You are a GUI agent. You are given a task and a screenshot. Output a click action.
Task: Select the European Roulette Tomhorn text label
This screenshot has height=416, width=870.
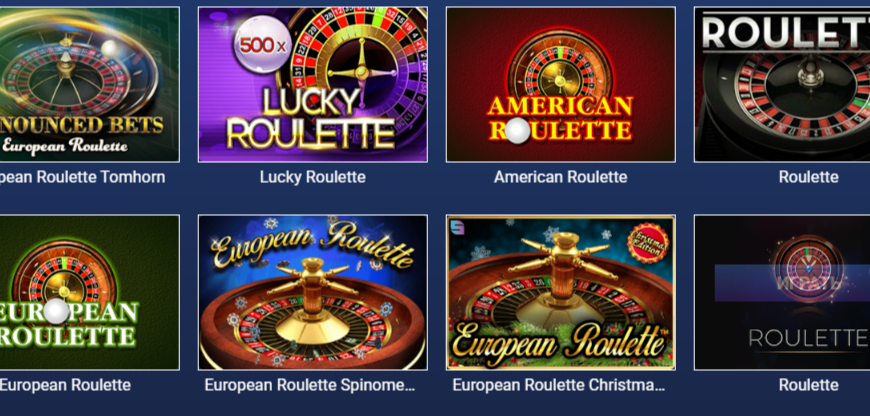click(x=83, y=177)
